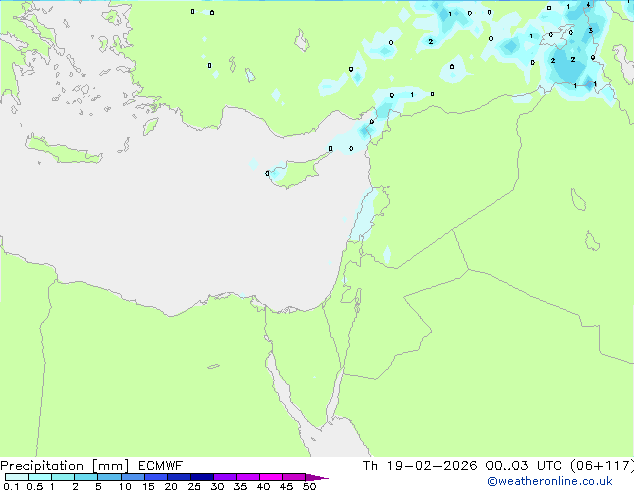Click the 0.1–0.5 mm lightest legend swatch
This screenshot has height=490, width=634.
[x=17, y=477]
